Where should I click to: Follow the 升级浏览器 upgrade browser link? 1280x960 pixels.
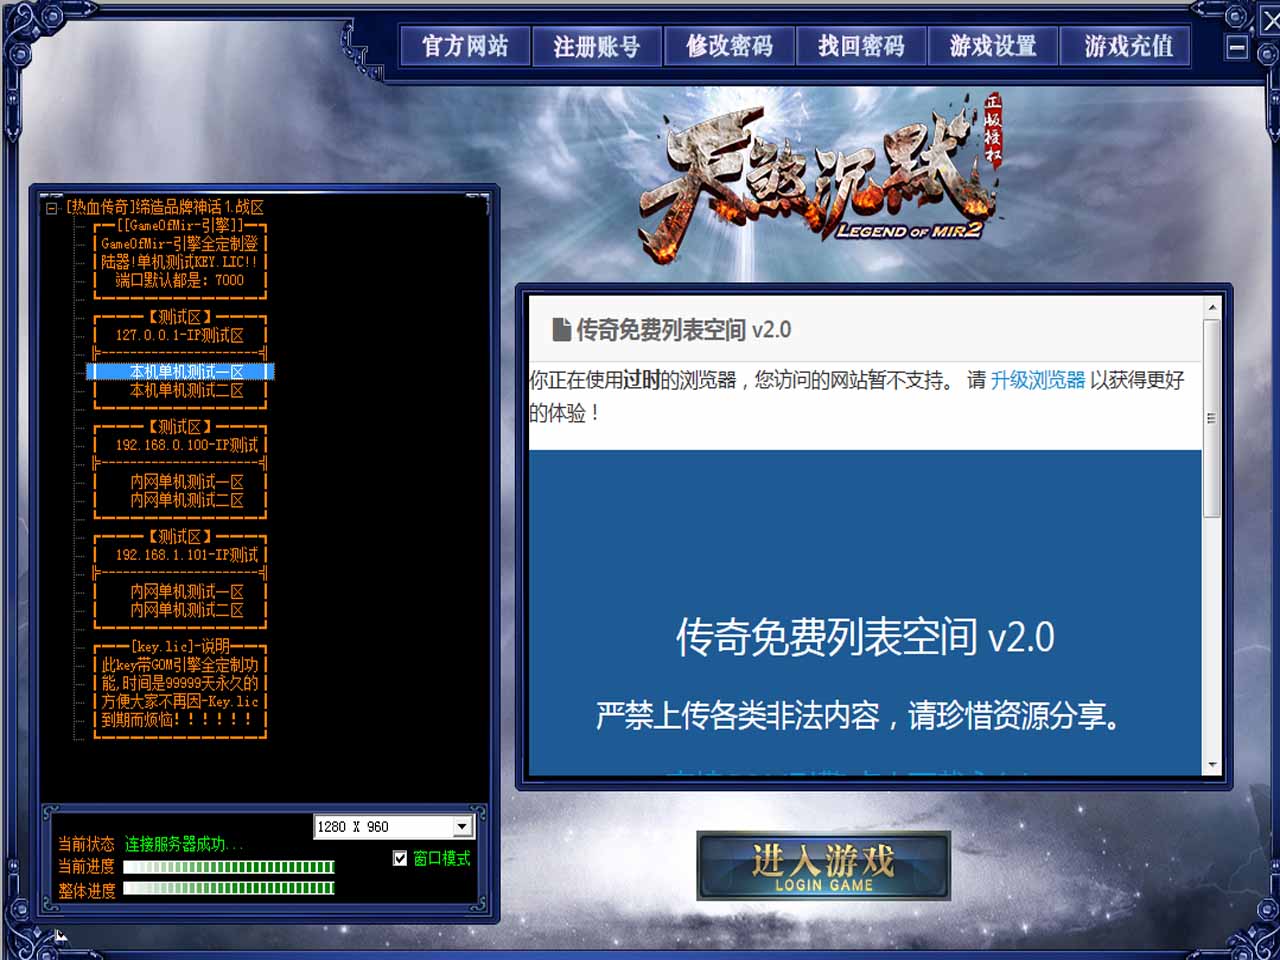tap(1037, 380)
